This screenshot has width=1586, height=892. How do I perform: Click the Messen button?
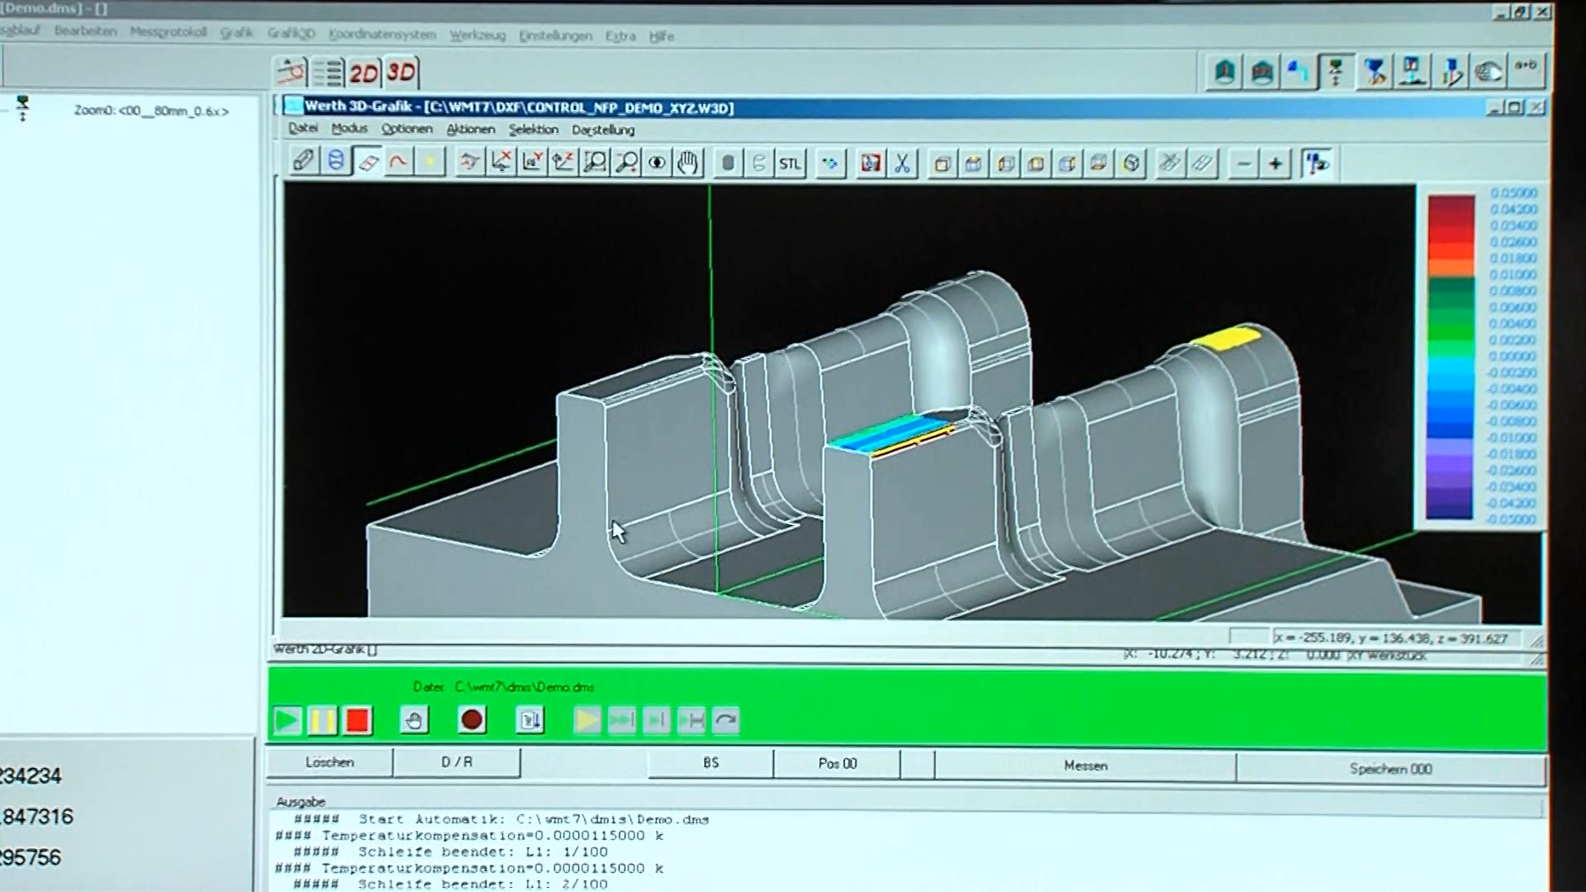click(1085, 766)
